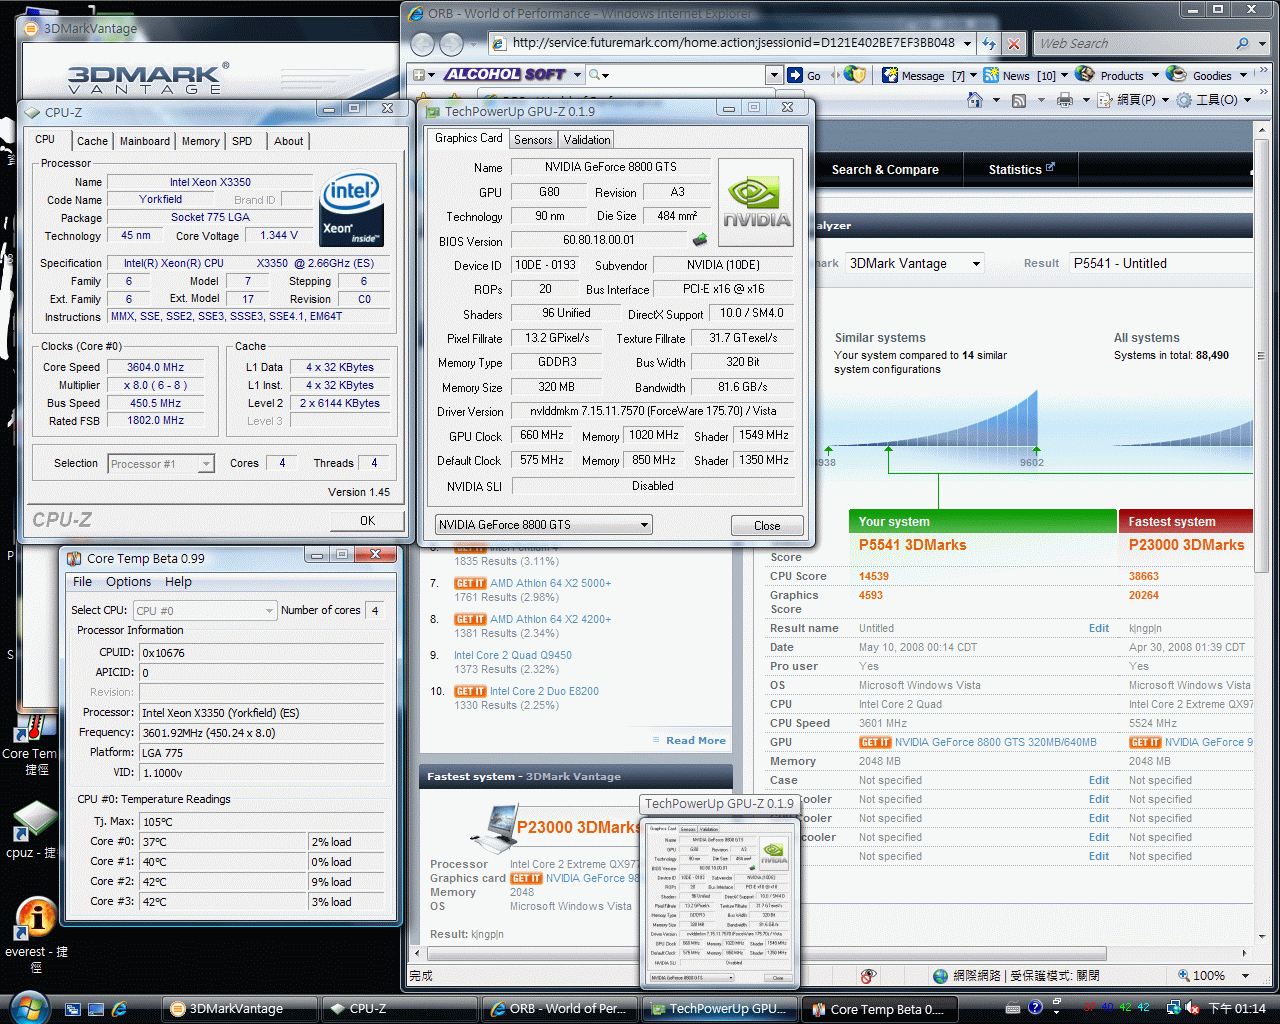Image resolution: width=1280 pixels, height=1024 pixels.
Task: Switch to the Validation tab in GPU-Z
Action: pyautogui.click(x=586, y=140)
